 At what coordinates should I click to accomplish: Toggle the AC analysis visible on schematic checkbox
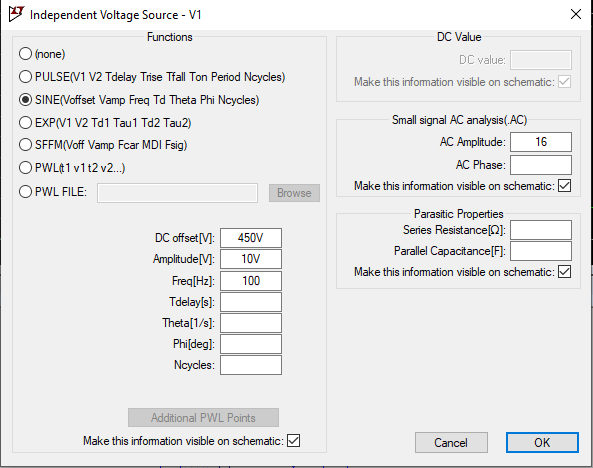coord(564,186)
